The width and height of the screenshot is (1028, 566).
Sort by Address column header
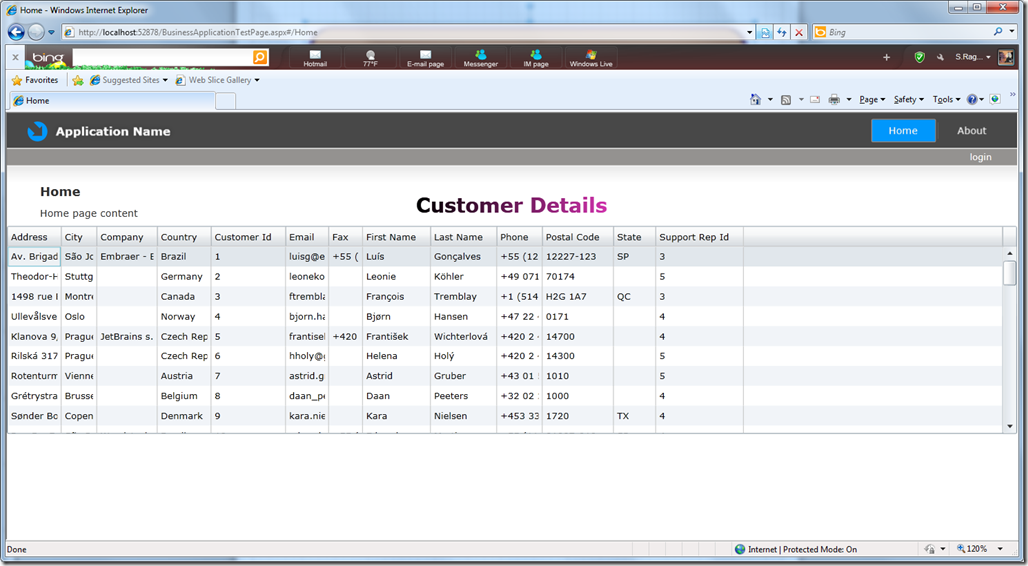point(34,237)
